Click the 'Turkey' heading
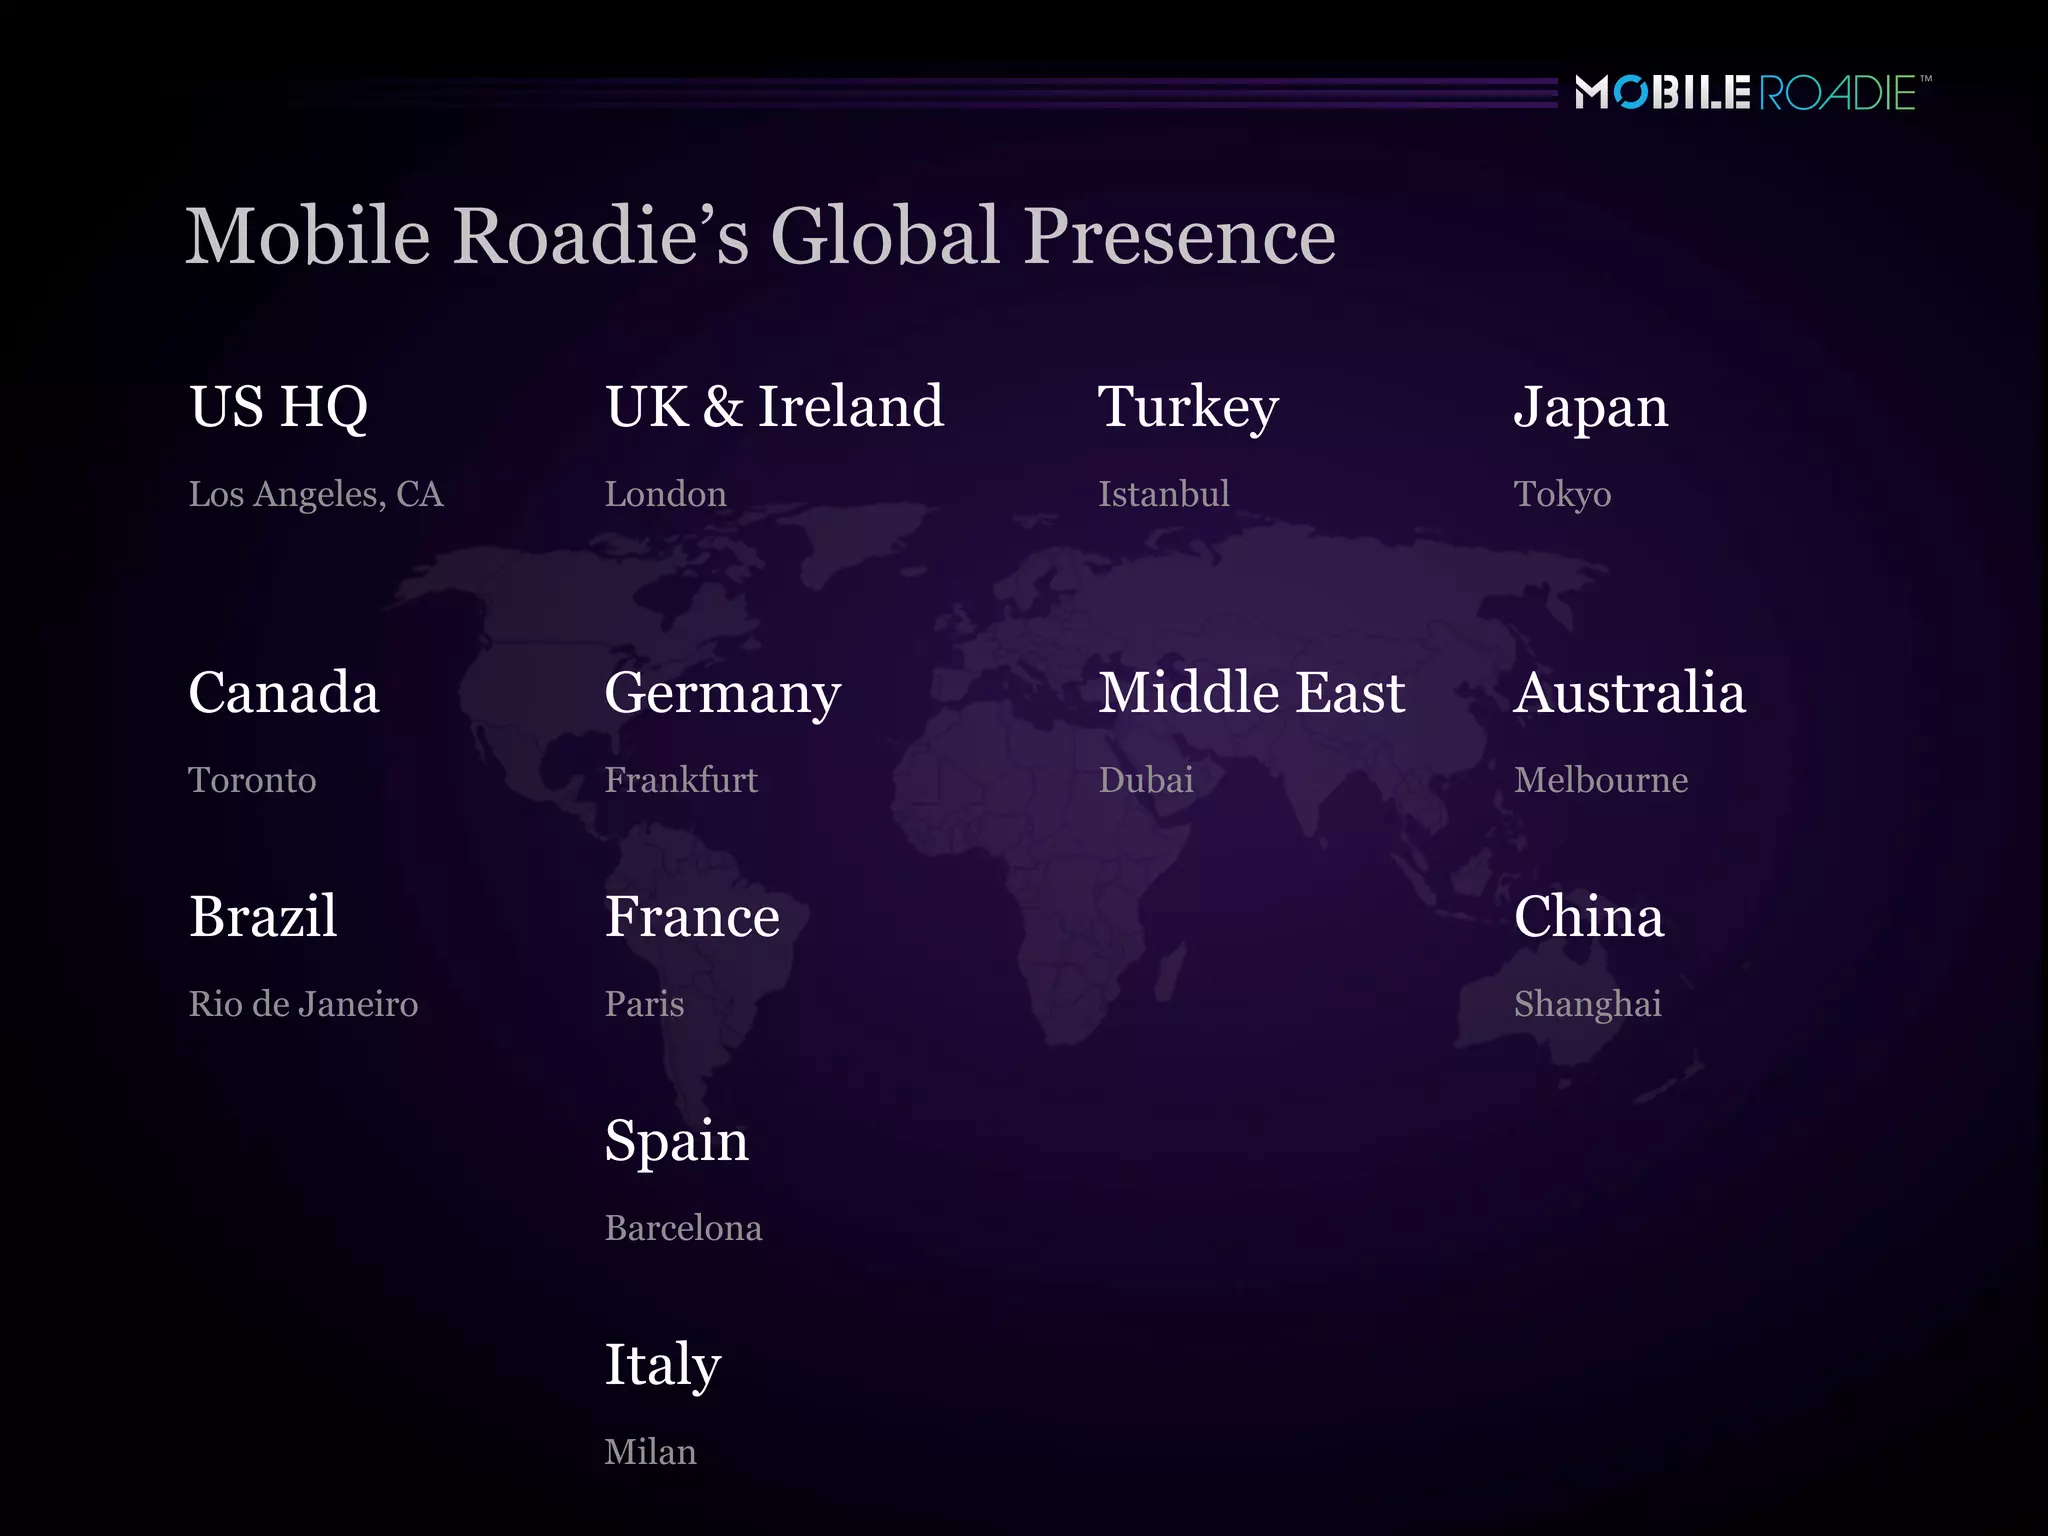Screen dimensions: 2048x1536 click(1188, 409)
